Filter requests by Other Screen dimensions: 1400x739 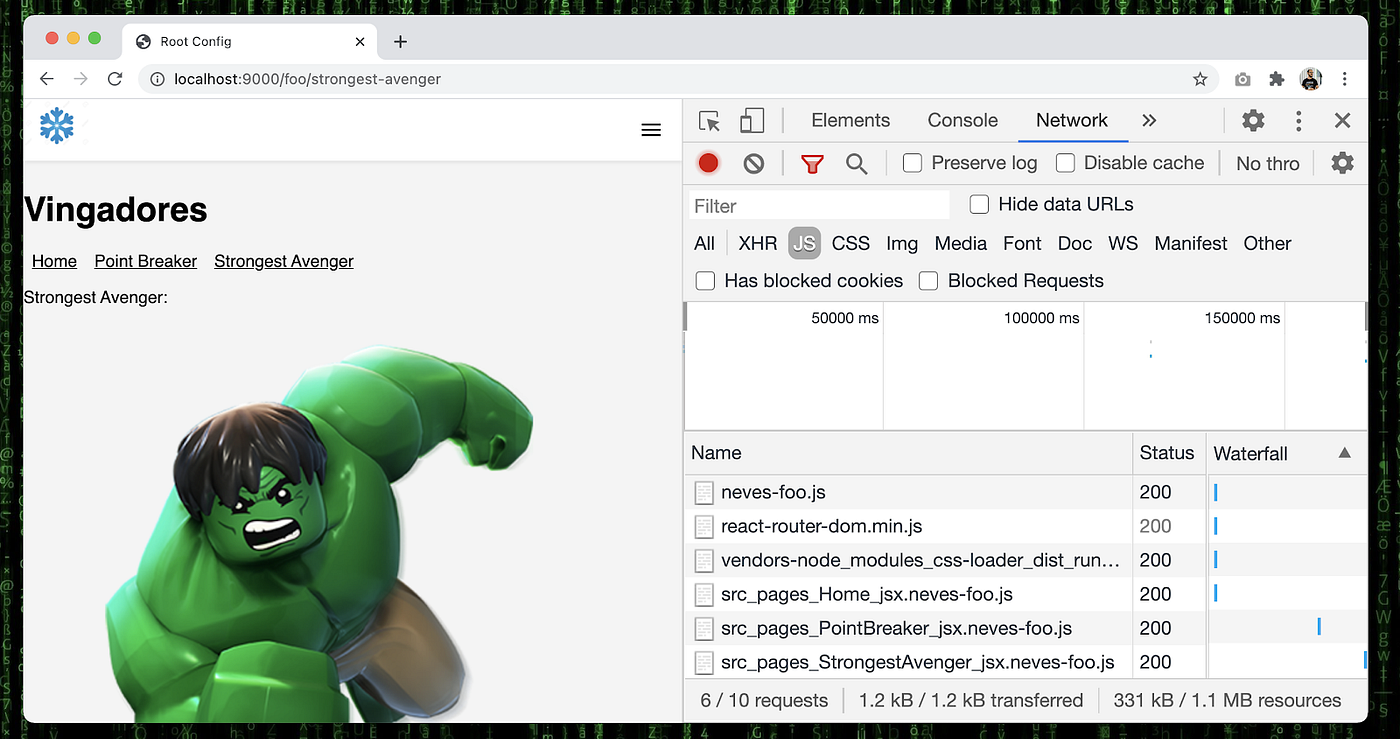pos(1267,243)
